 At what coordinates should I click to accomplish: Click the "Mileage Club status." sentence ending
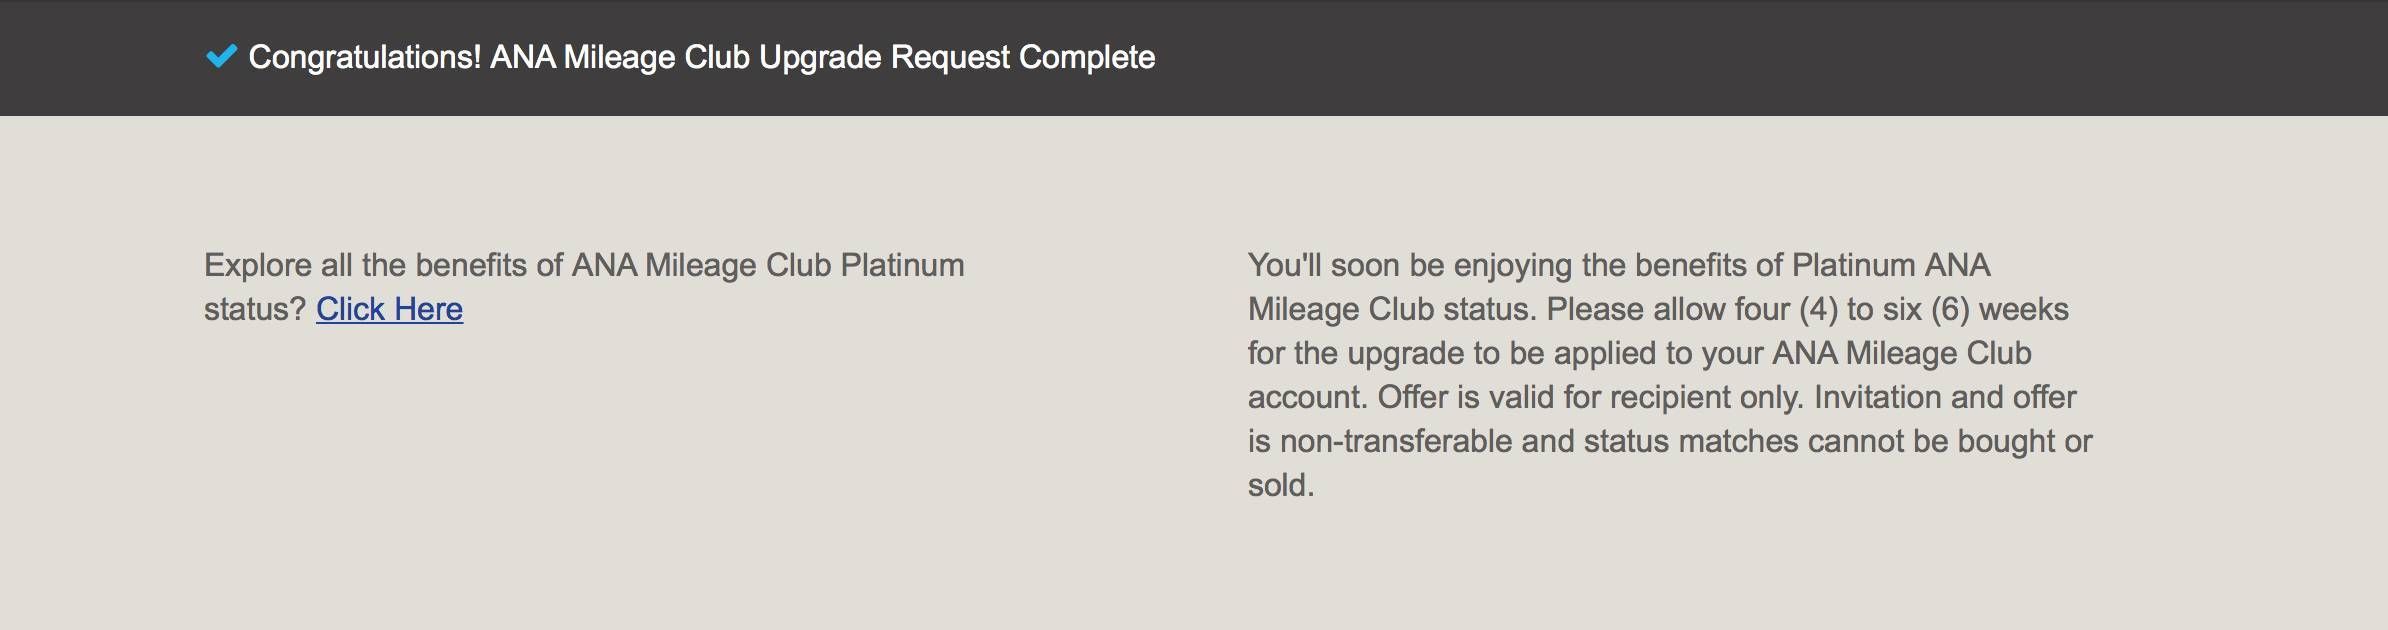1392,309
